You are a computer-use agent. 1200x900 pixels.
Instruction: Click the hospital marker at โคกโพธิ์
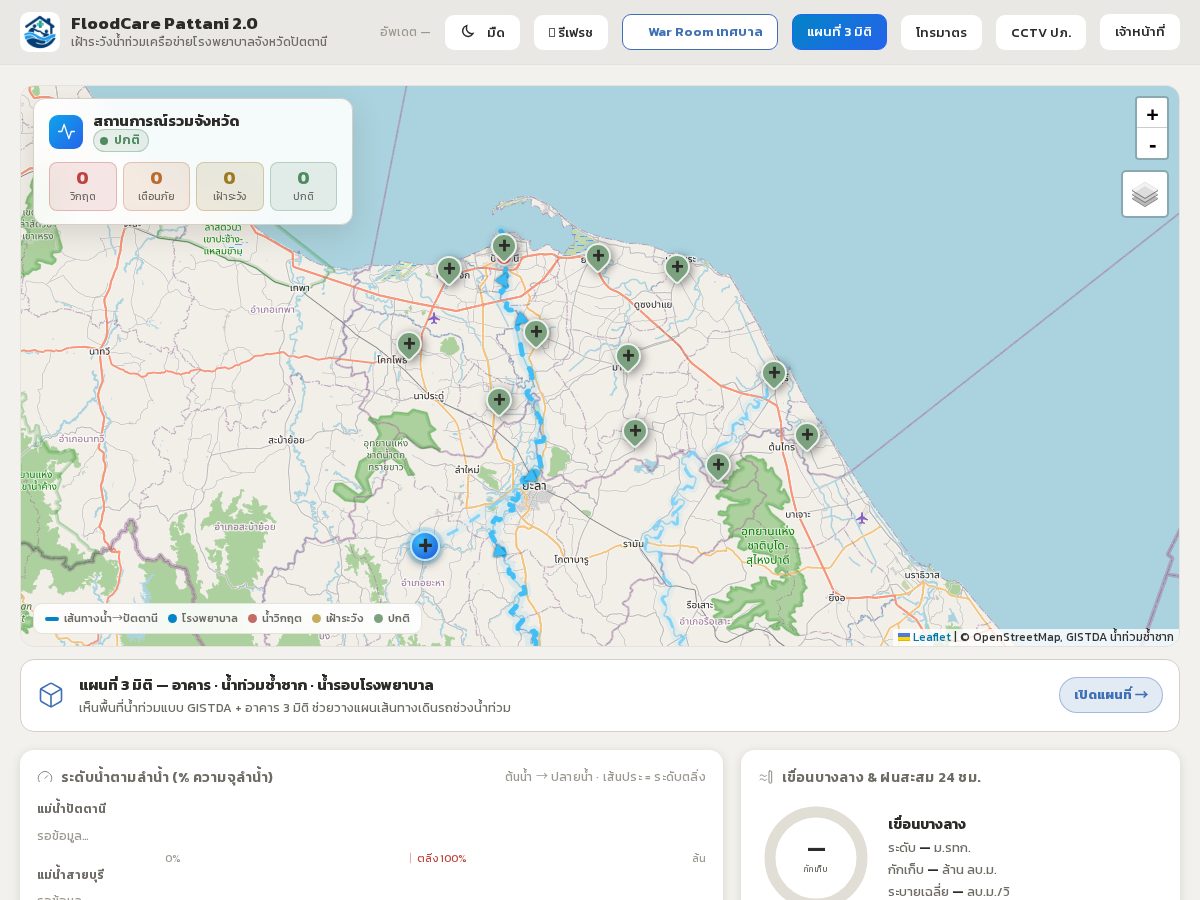tap(409, 346)
